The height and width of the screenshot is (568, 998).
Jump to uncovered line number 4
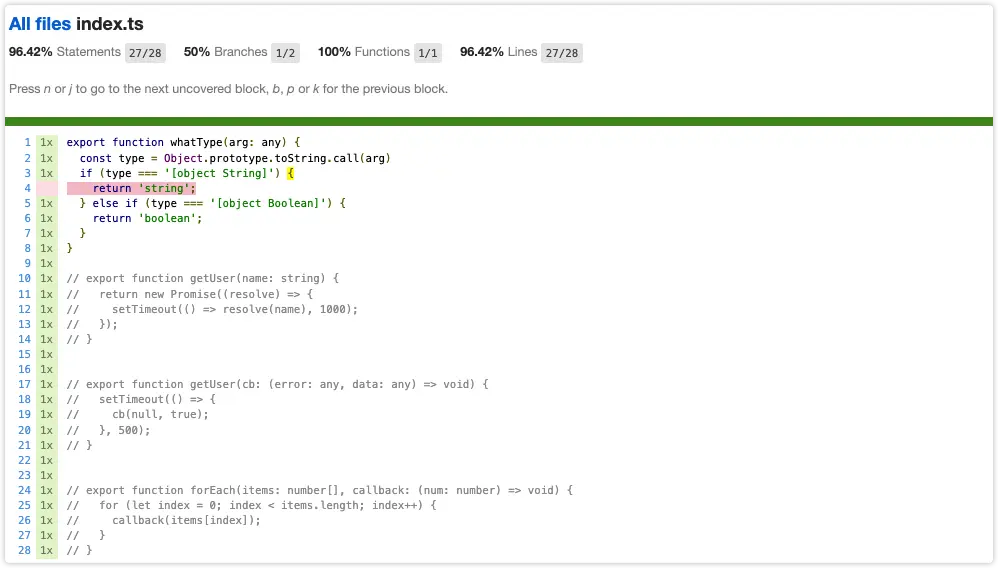tap(27, 188)
